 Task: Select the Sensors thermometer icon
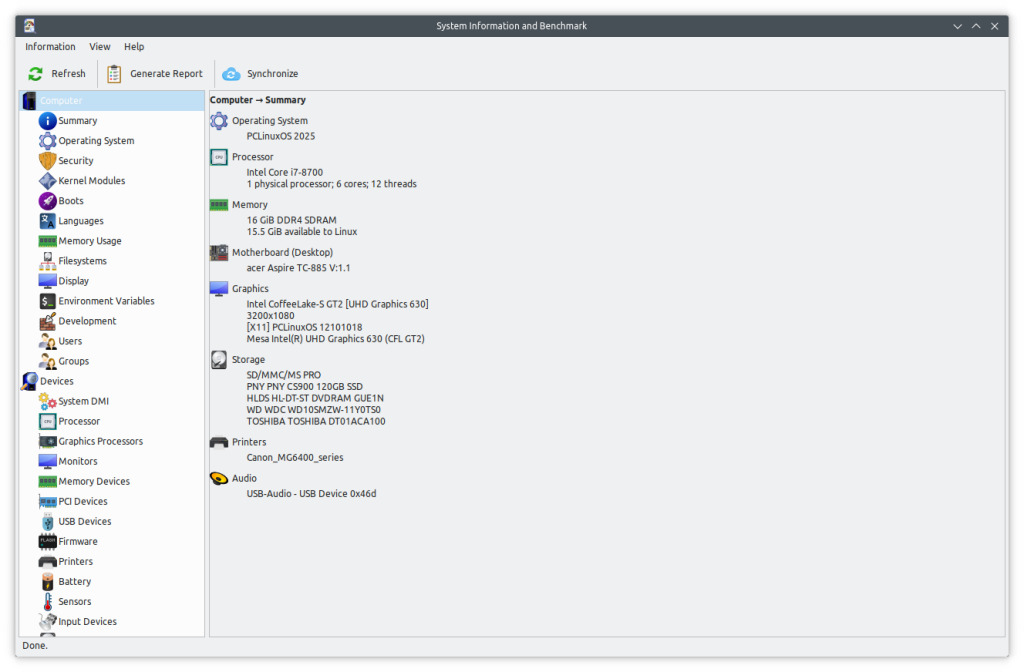coord(47,601)
